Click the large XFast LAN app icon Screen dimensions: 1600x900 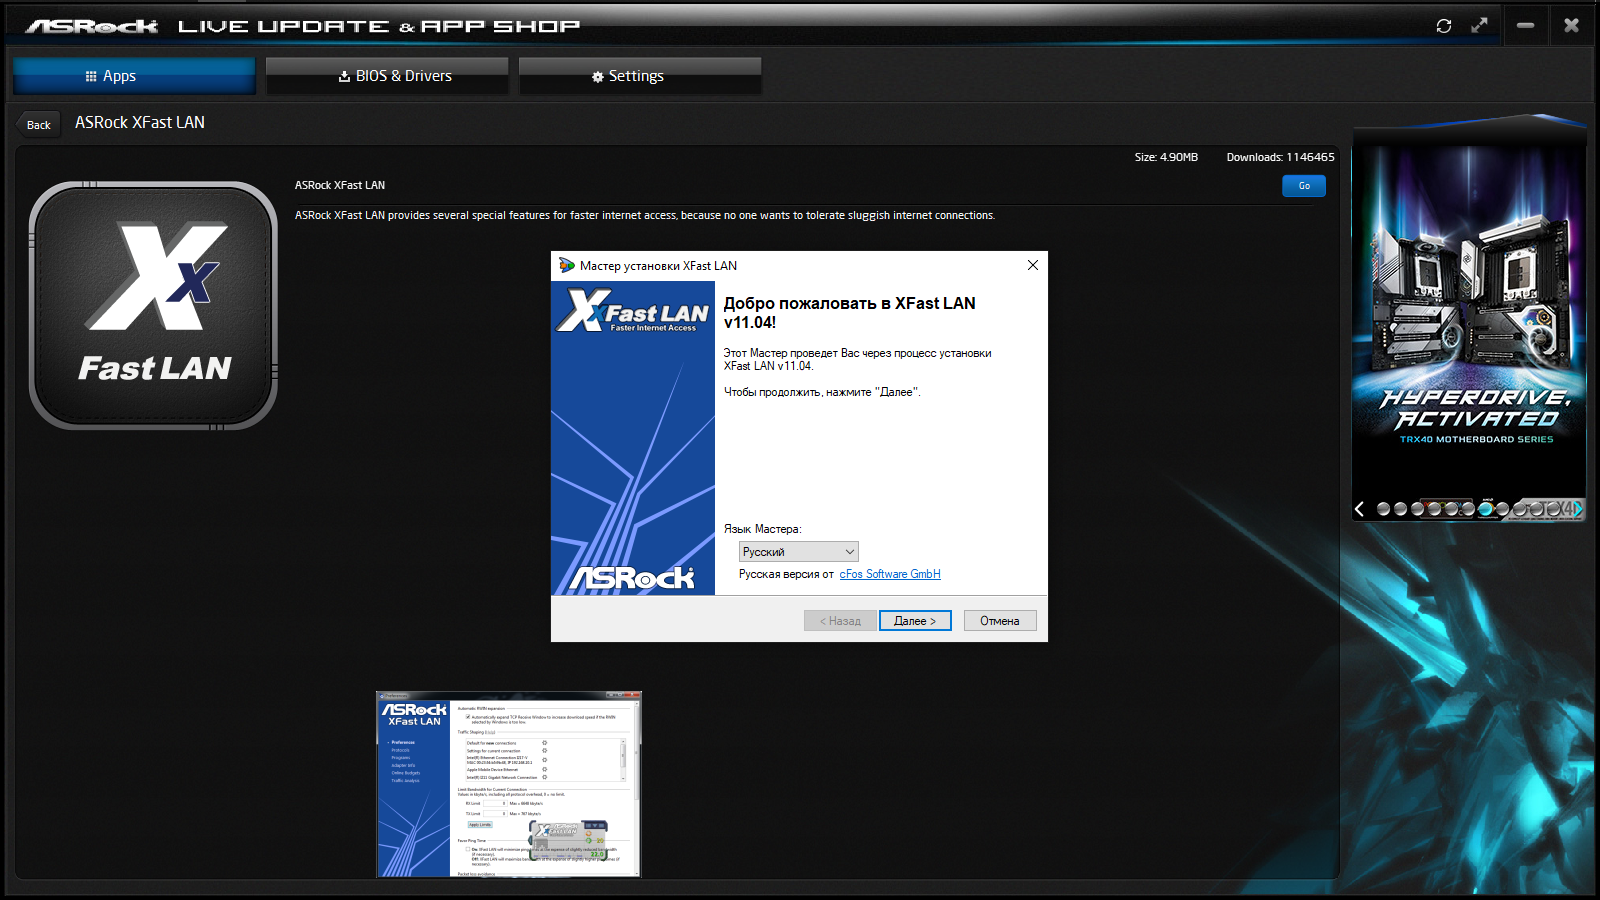(x=153, y=306)
